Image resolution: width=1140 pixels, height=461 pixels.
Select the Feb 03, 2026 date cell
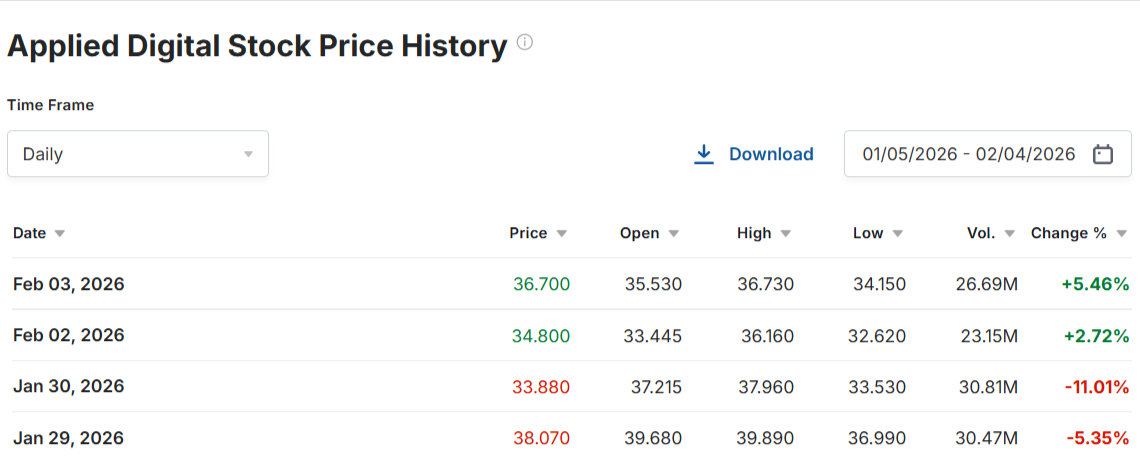point(68,284)
